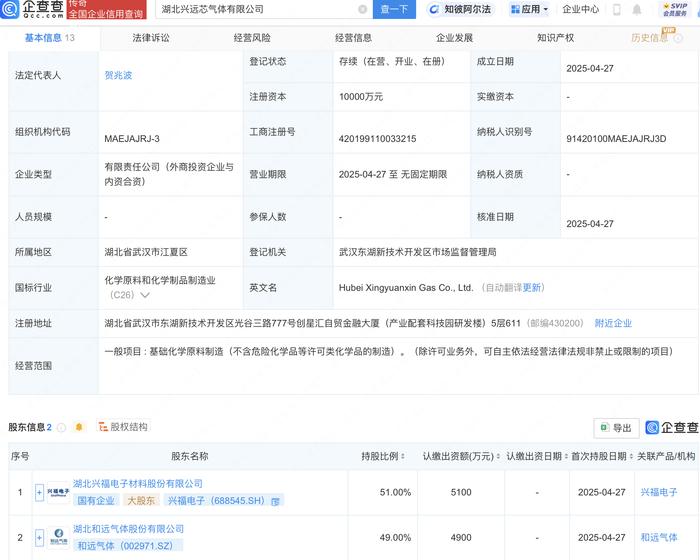Switch to the 经营风险 tab
The width and height of the screenshot is (700, 560).
pyautogui.click(x=252, y=38)
